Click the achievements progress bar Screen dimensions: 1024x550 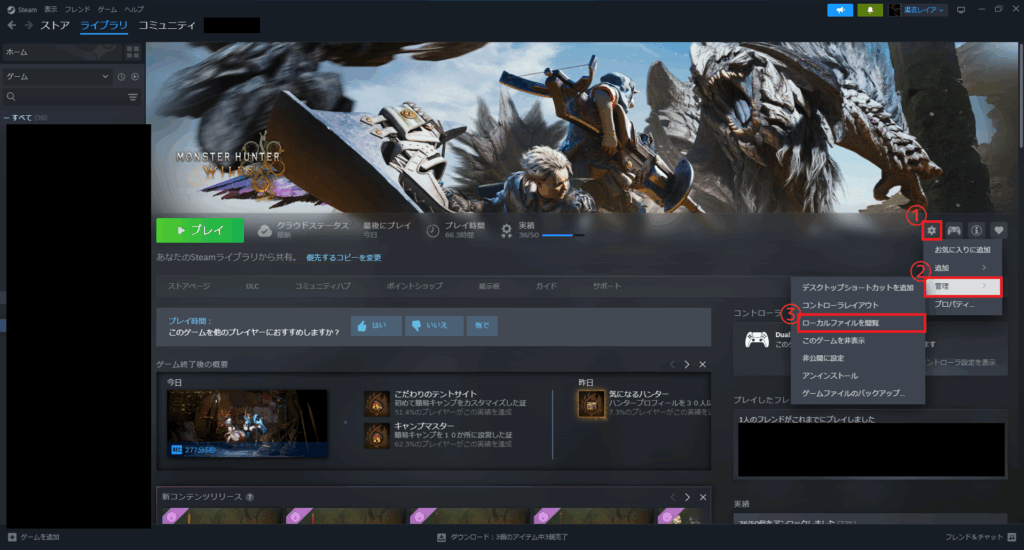tap(563, 235)
